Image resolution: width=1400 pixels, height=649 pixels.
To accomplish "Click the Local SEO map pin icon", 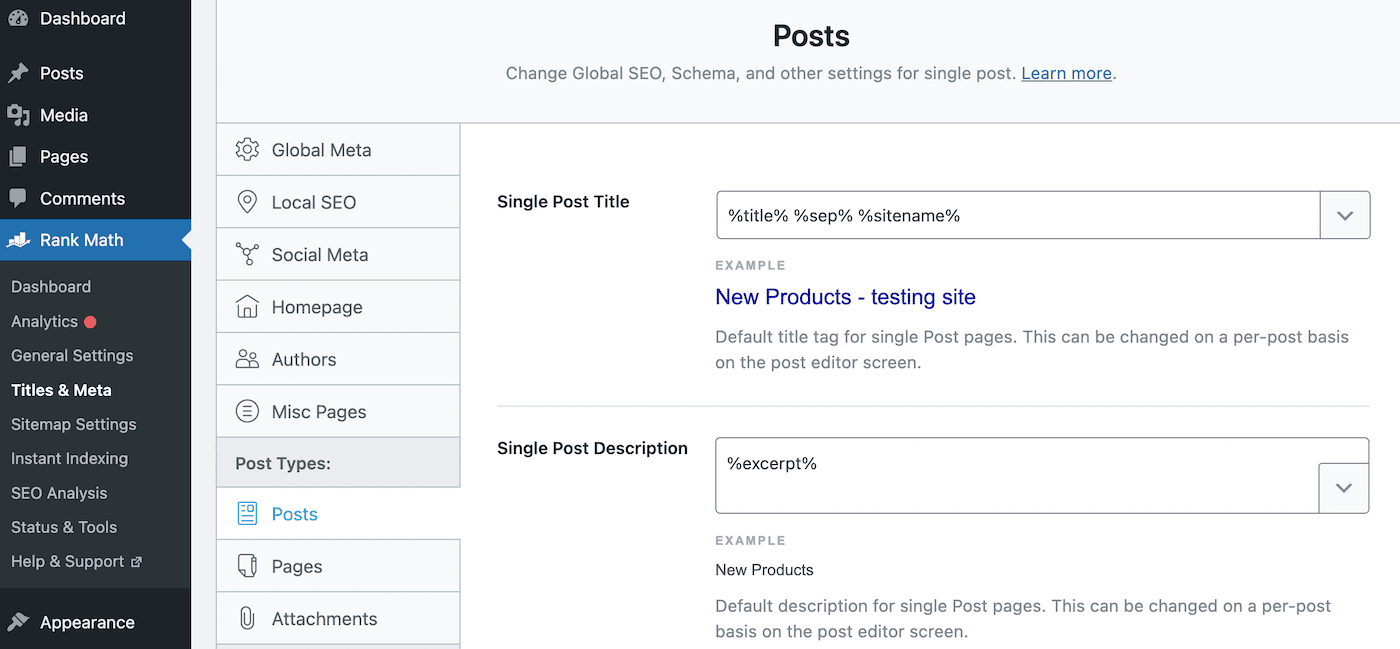I will (247, 202).
